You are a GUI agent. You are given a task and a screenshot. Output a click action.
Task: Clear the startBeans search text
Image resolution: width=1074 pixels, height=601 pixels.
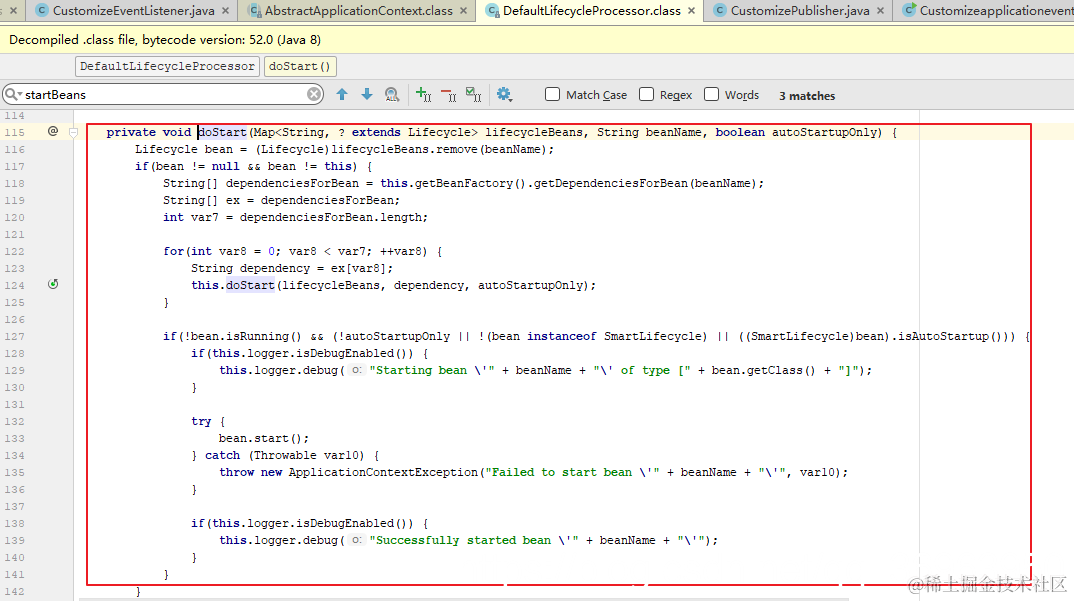pyautogui.click(x=314, y=95)
